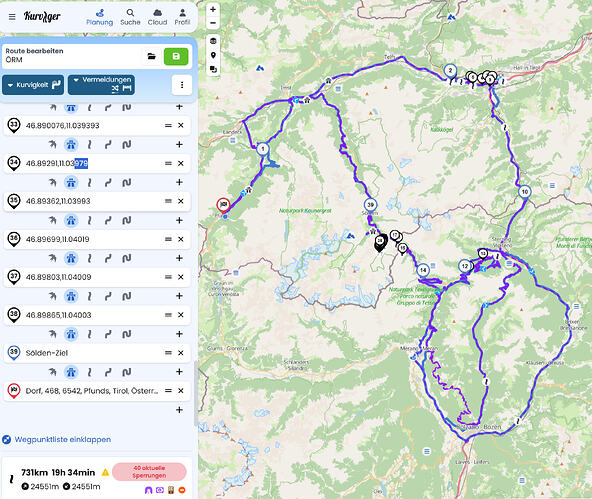Toggle highway mode below waypoint 35

[x=71, y=220]
